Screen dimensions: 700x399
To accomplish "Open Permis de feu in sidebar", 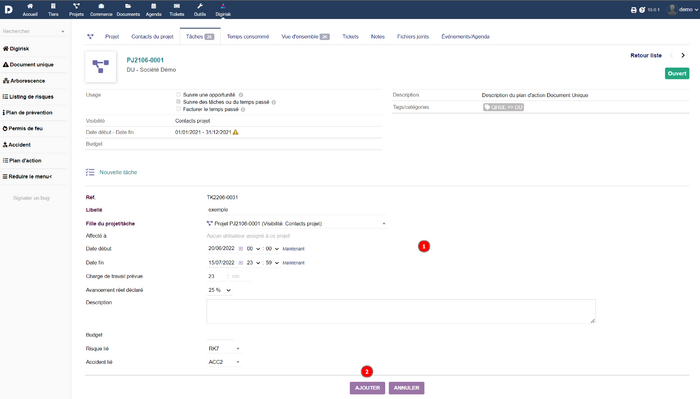I will [x=23, y=129].
